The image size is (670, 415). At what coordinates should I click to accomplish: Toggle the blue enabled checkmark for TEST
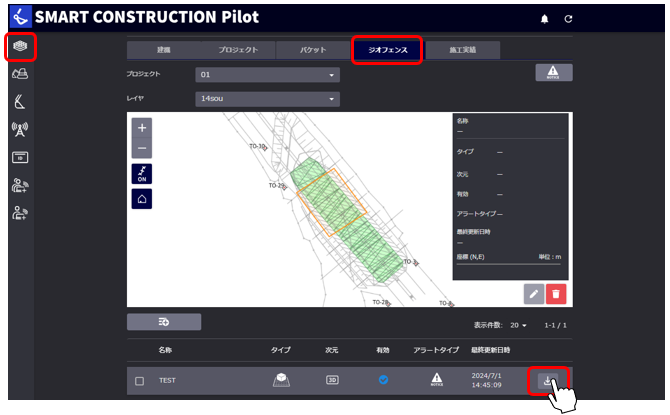coord(383,380)
